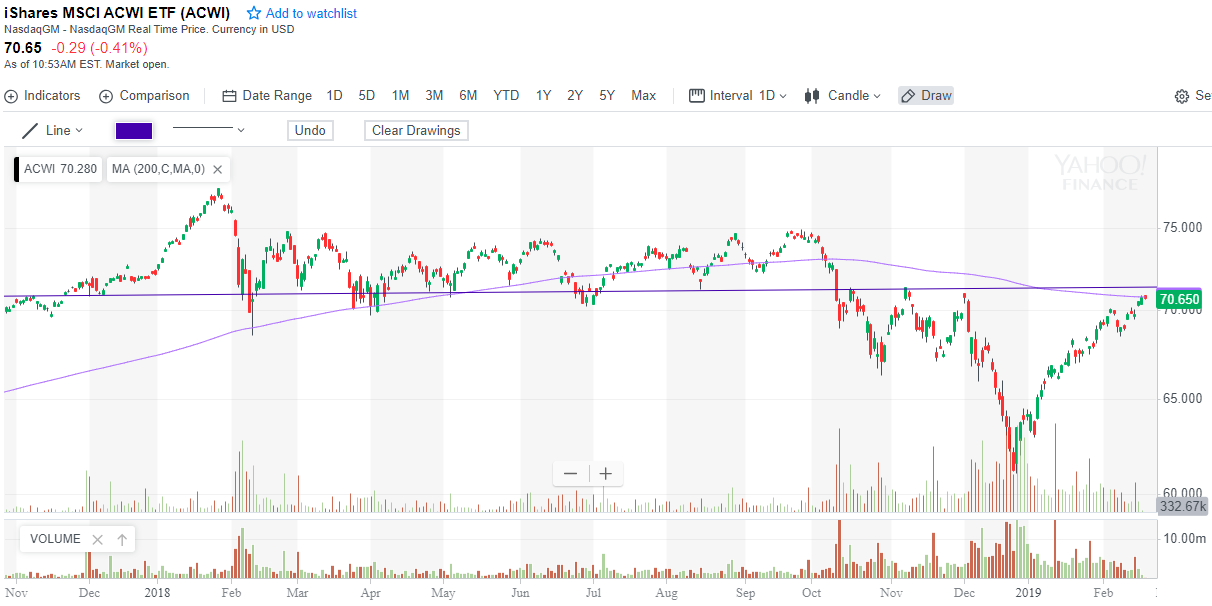Click the Date Range calendar icon
The image size is (1212, 606).
click(x=229, y=96)
